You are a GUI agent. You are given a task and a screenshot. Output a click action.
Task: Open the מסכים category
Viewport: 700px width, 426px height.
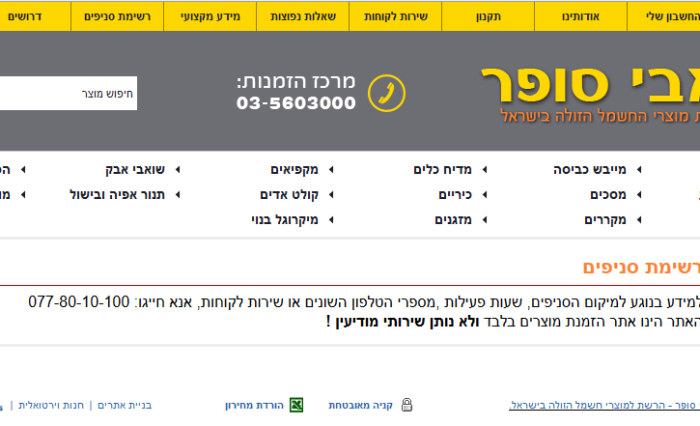pyautogui.click(x=608, y=195)
